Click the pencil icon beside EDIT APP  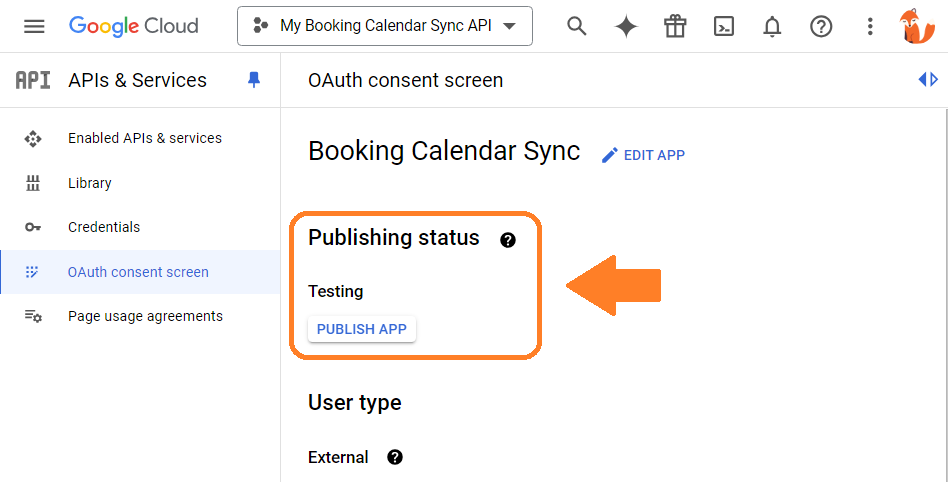pyautogui.click(x=609, y=155)
